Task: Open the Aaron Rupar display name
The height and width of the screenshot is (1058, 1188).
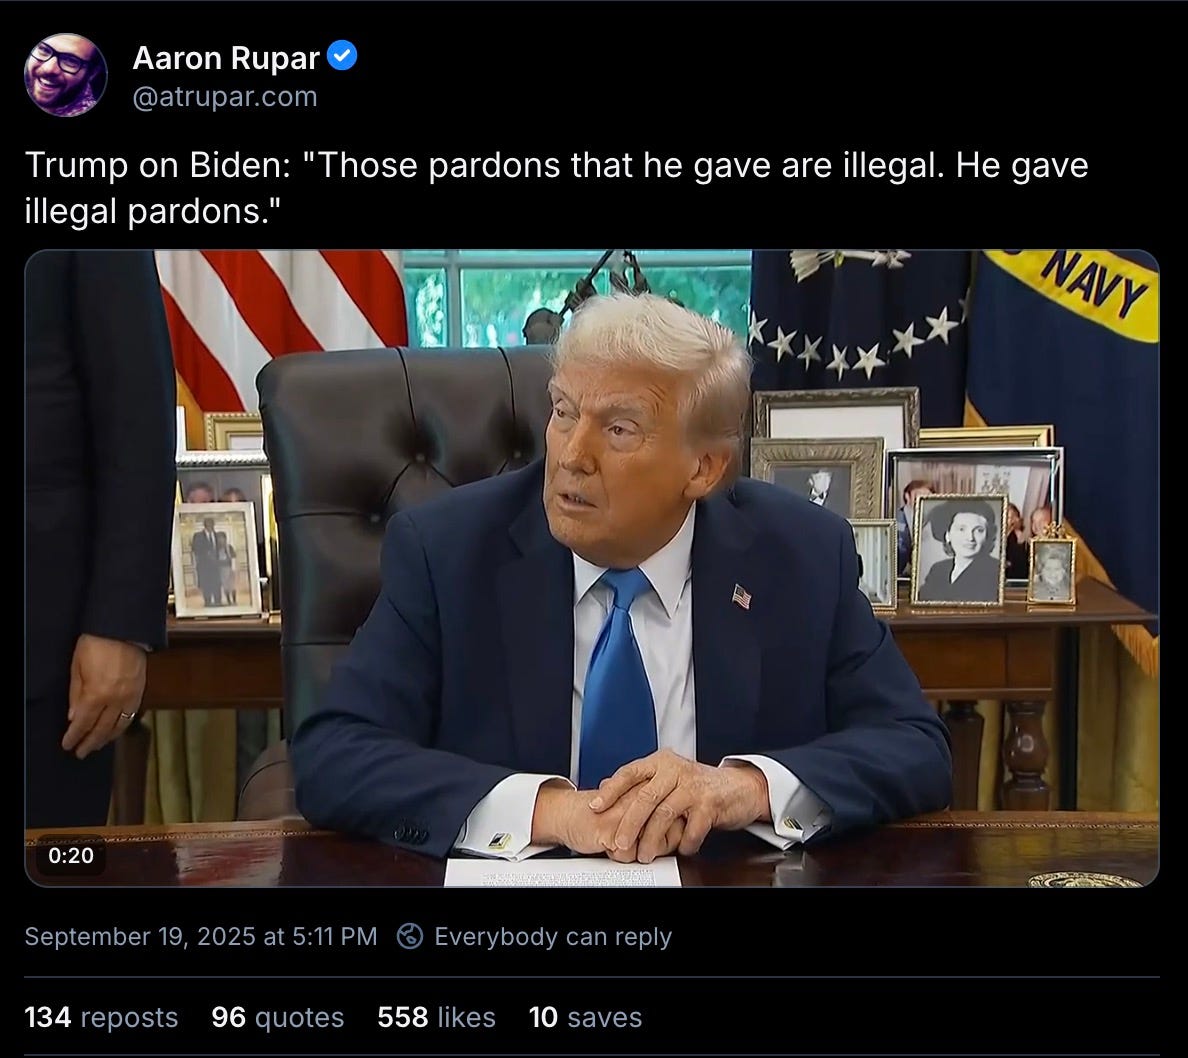Action: [x=226, y=58]
